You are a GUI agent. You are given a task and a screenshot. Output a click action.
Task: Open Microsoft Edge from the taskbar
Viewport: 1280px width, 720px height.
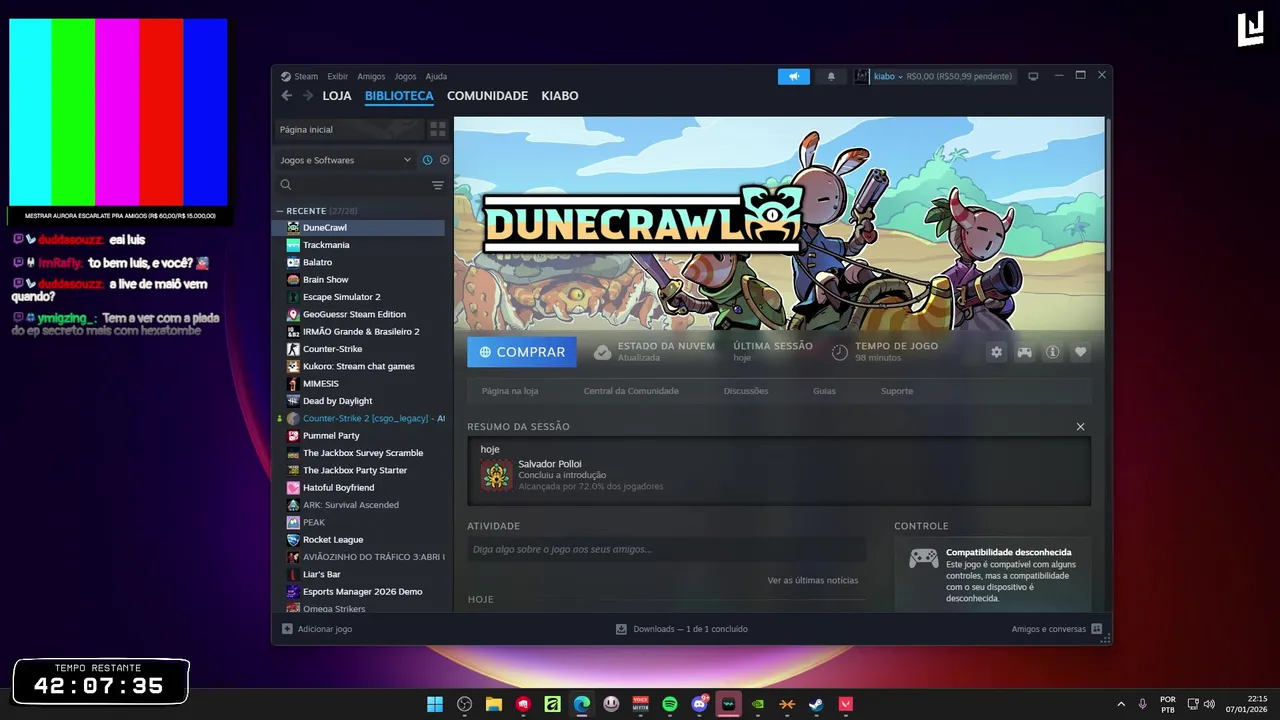582,704
